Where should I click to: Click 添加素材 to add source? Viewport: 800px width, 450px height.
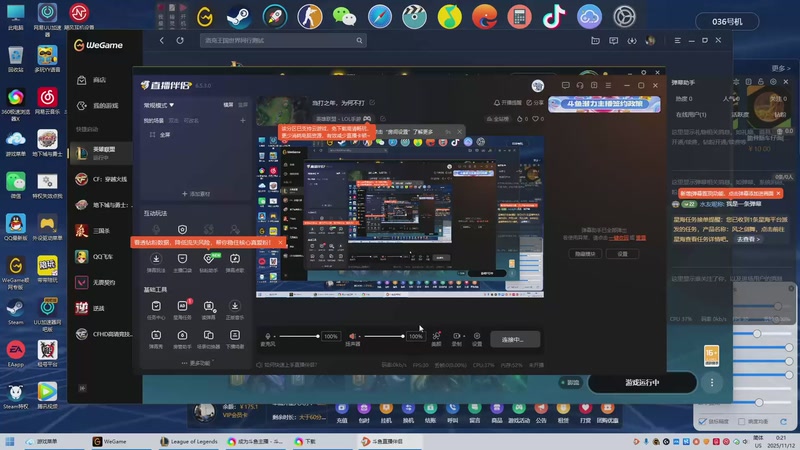(x=196, y=194)
